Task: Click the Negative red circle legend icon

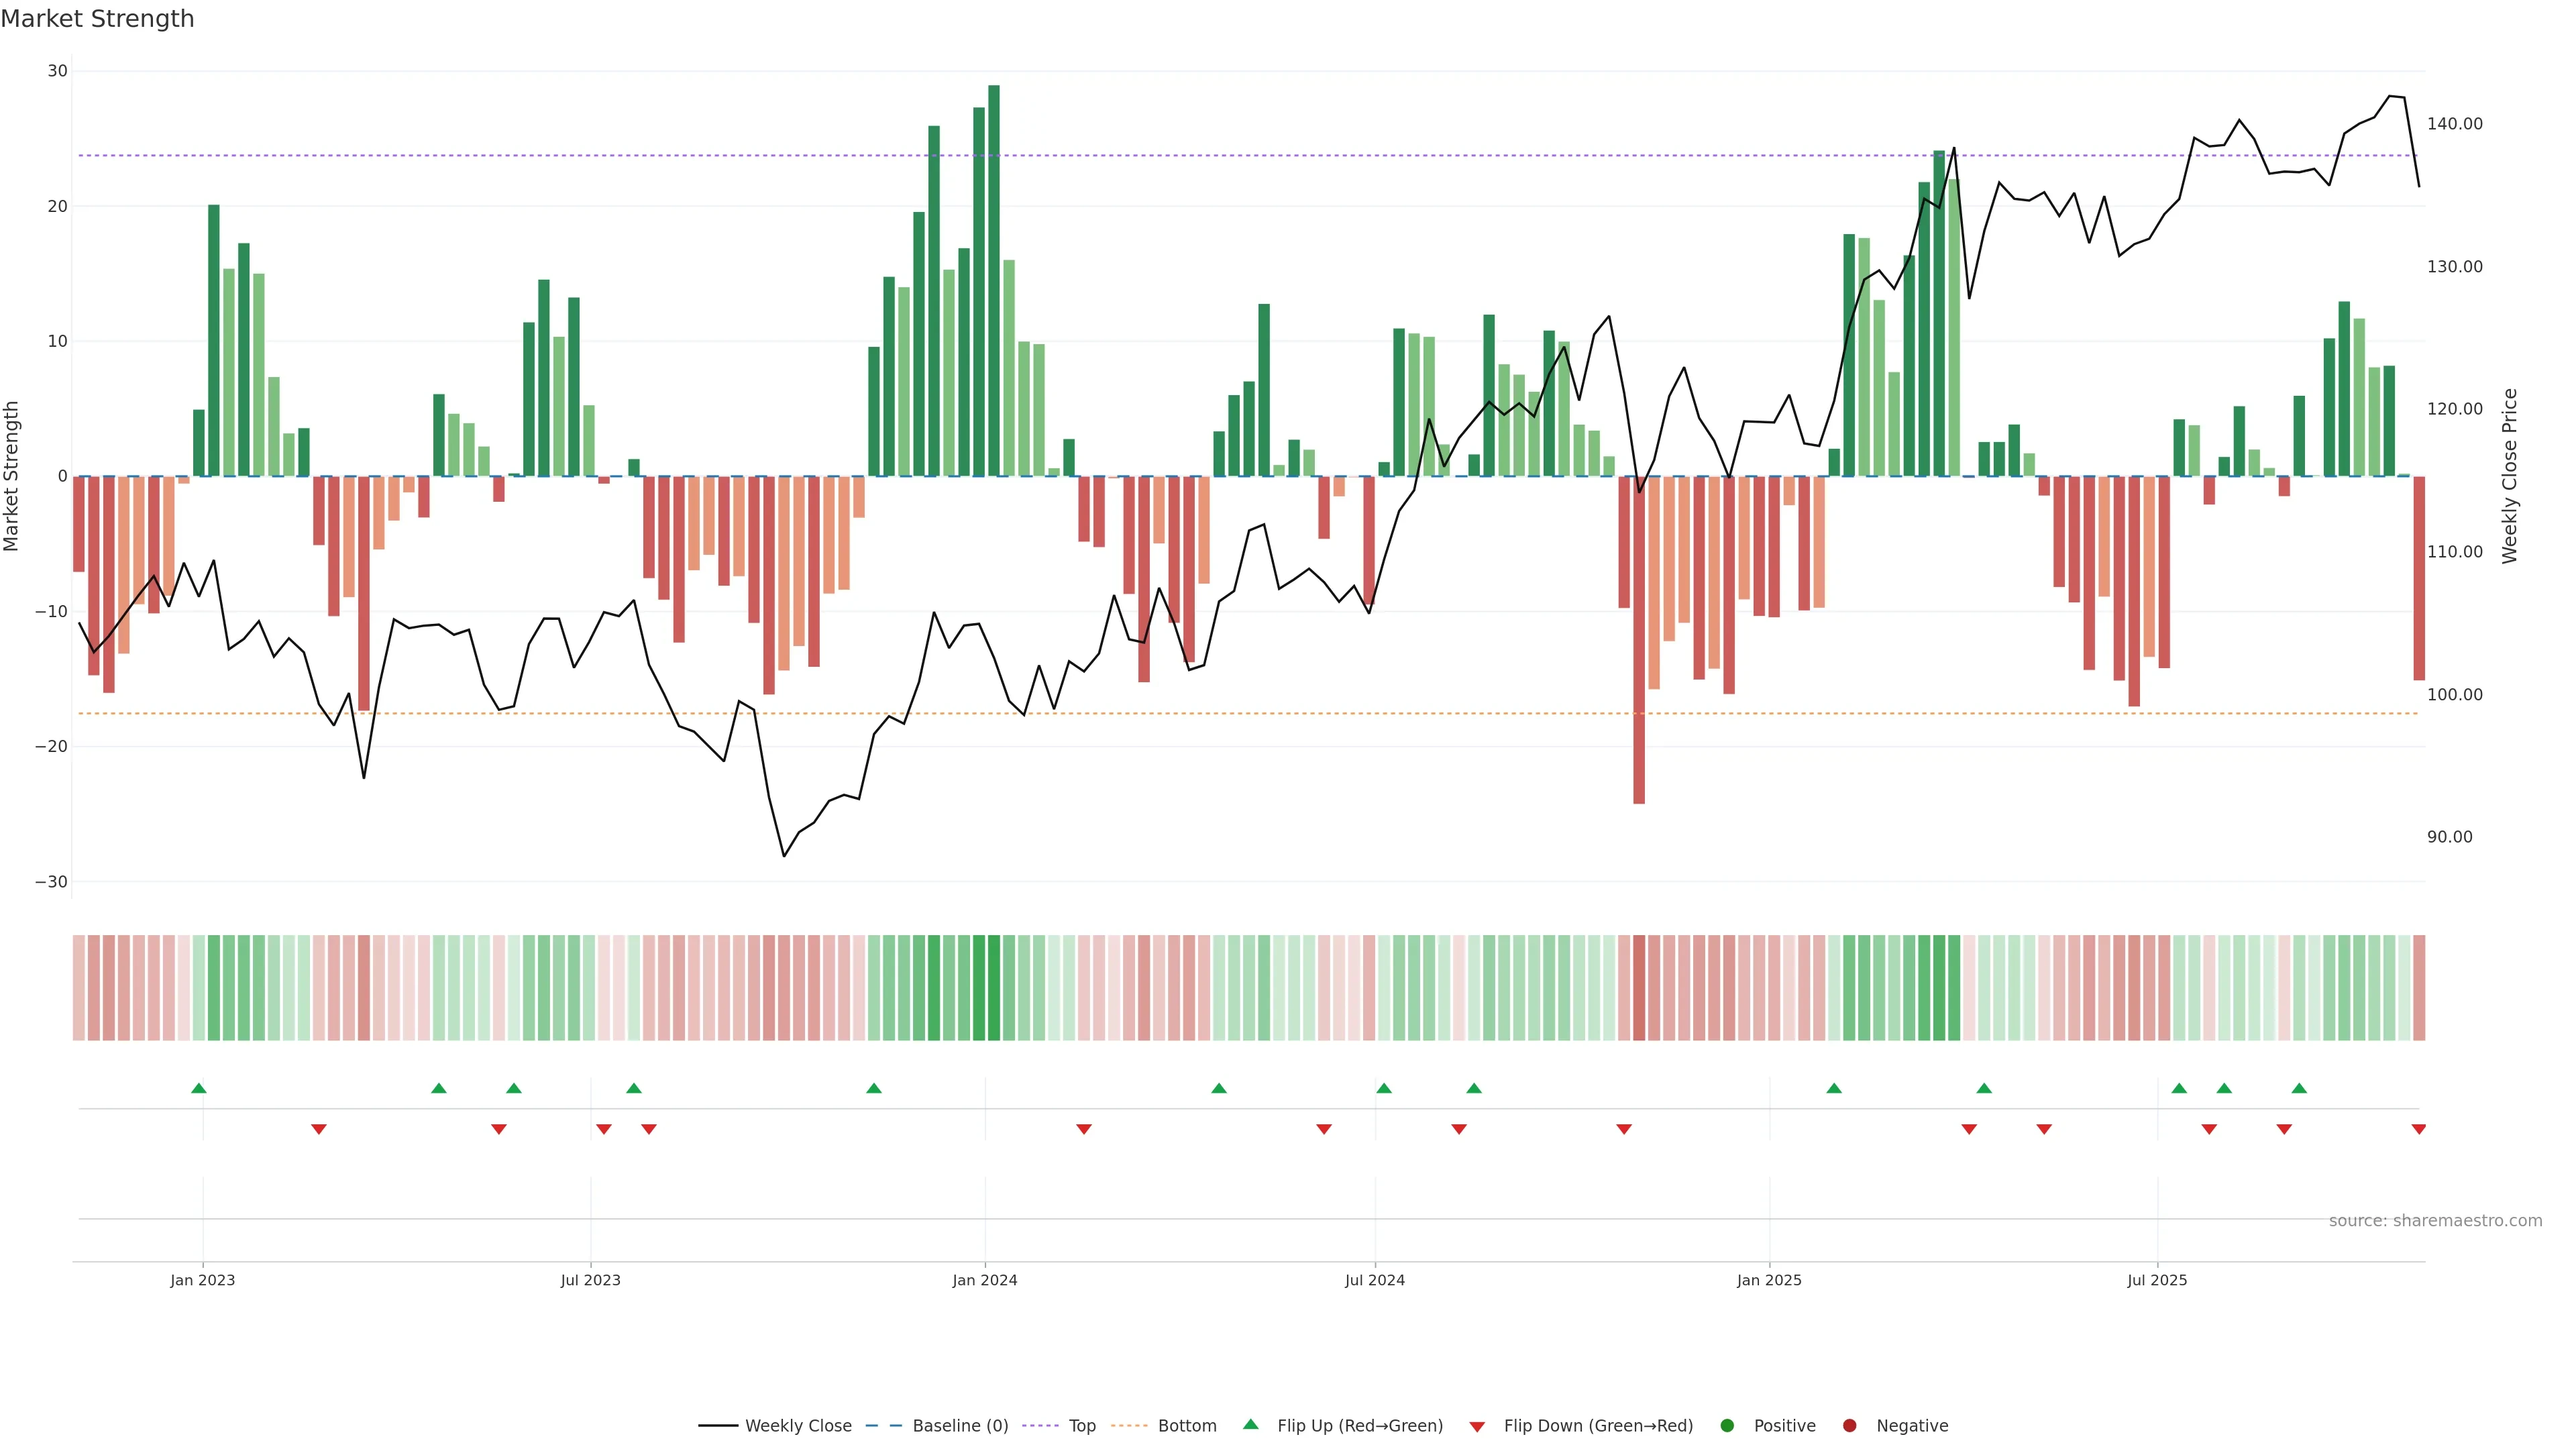Action: click(x=1849, y=1425)
